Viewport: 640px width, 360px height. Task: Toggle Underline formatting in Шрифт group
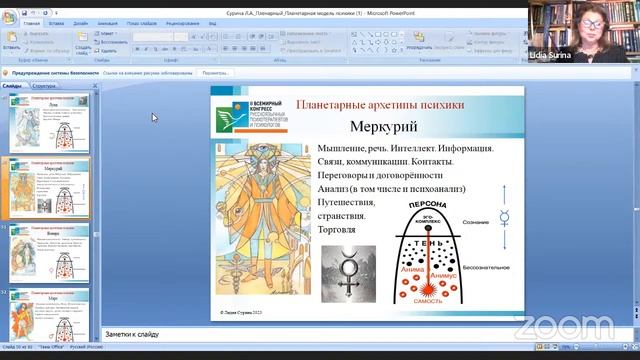pos(156,49)
